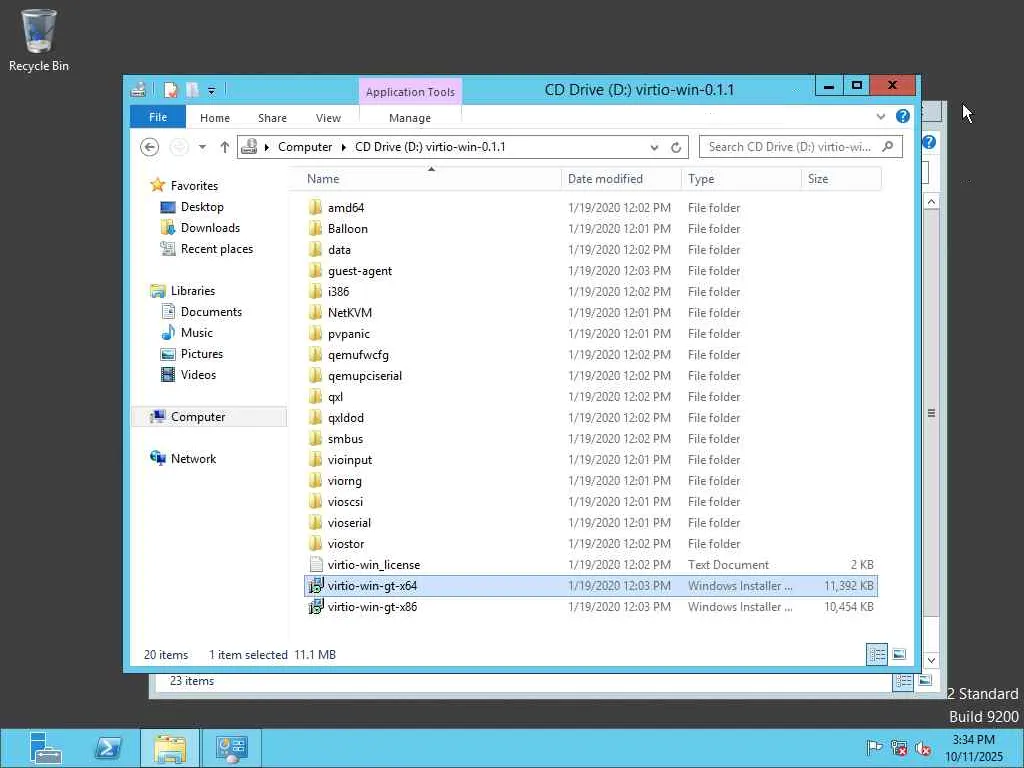
Task: Open Pictures library
Action: pos(202,353)
